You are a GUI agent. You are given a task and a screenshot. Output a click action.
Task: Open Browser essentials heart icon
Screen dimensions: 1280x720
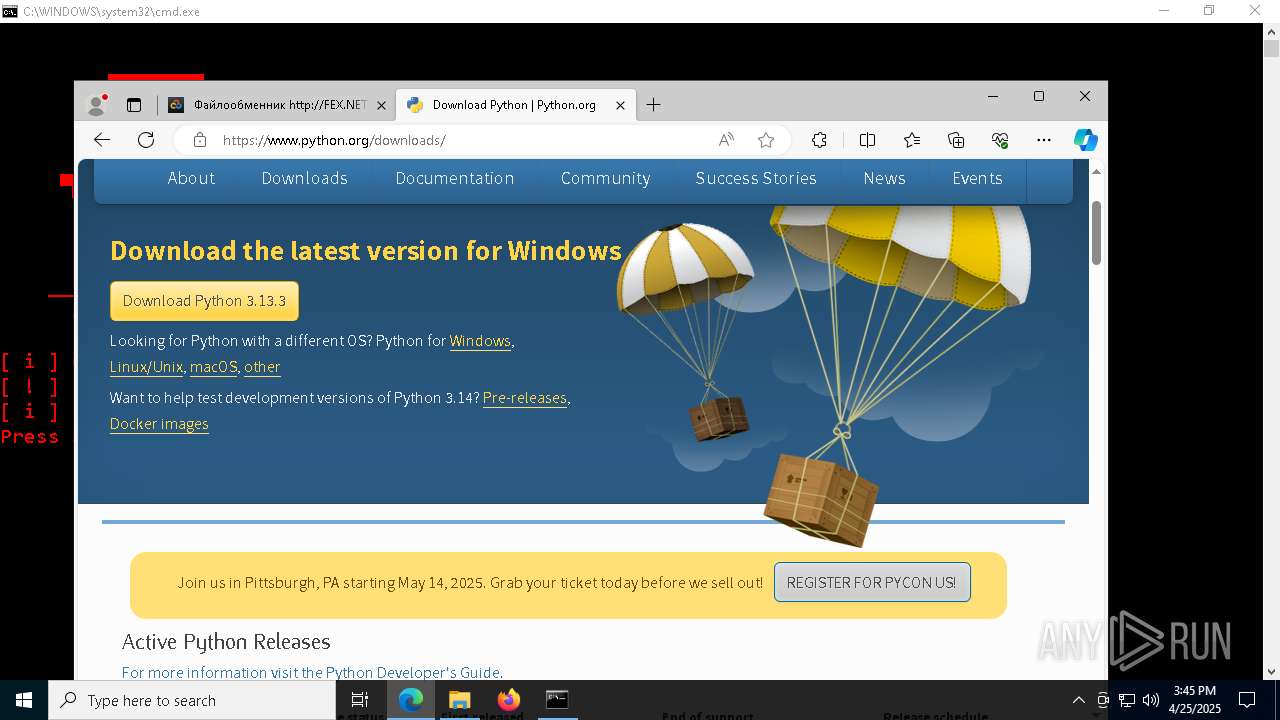pyautogui.click(x=1000, y=140)
